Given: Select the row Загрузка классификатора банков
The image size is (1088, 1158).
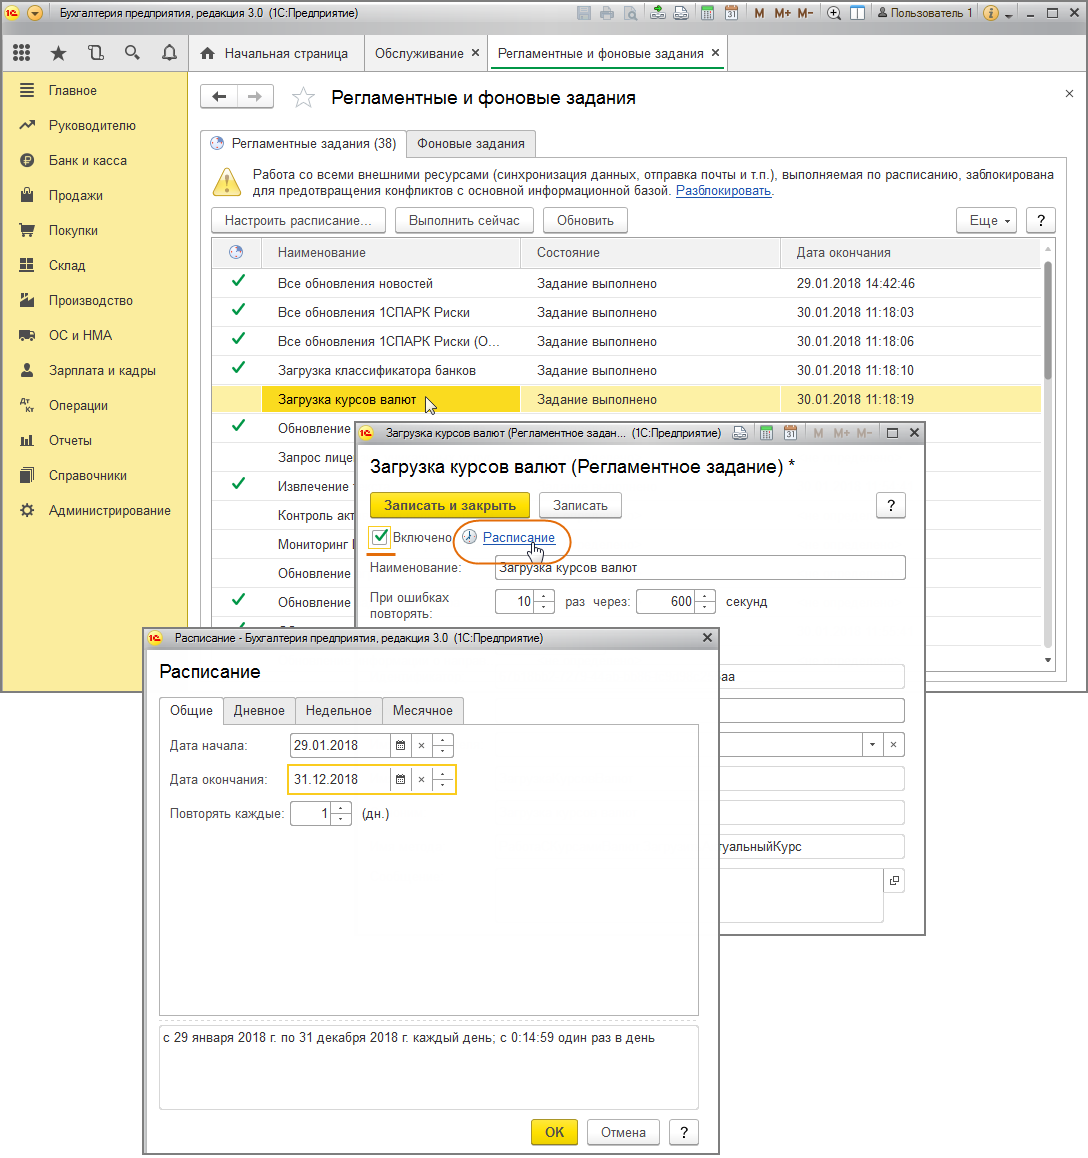Looking at the screenshot, I should coord(626,370).
